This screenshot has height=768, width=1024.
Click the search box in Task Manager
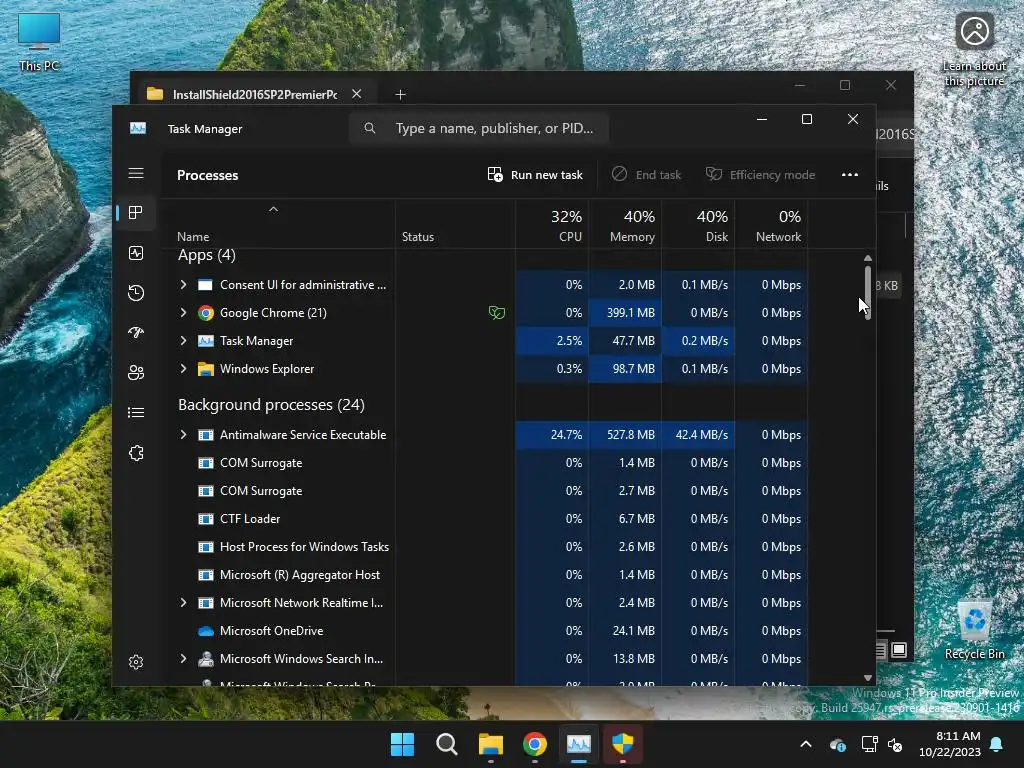coord(479,128)
